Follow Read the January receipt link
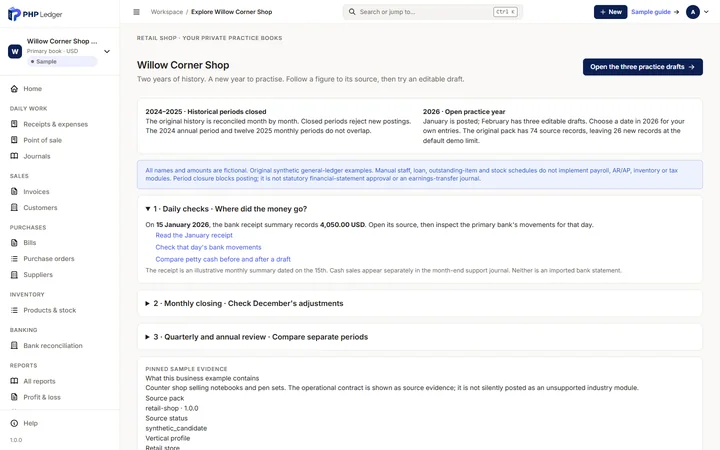The image size is (720, 450). pos(194,235)
